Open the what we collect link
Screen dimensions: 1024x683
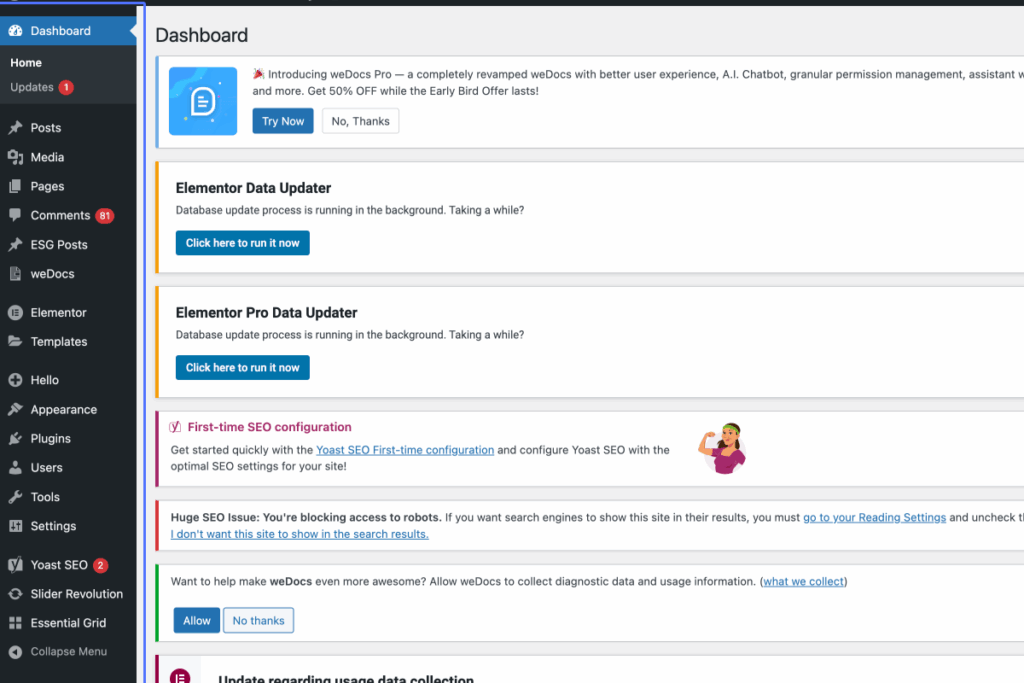point(803,581)
